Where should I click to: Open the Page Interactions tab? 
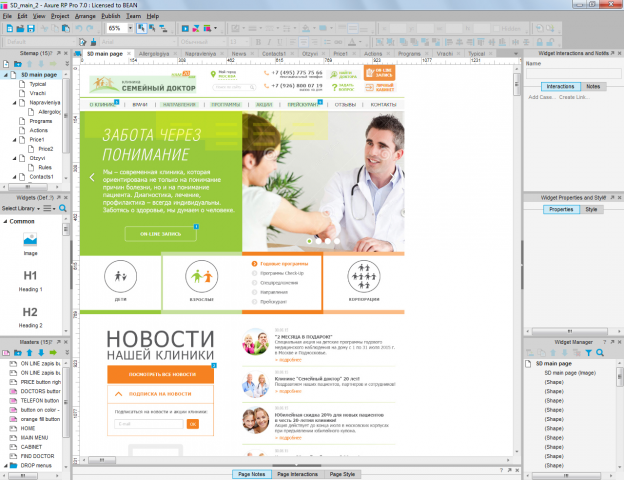click(x=297, y=474)
